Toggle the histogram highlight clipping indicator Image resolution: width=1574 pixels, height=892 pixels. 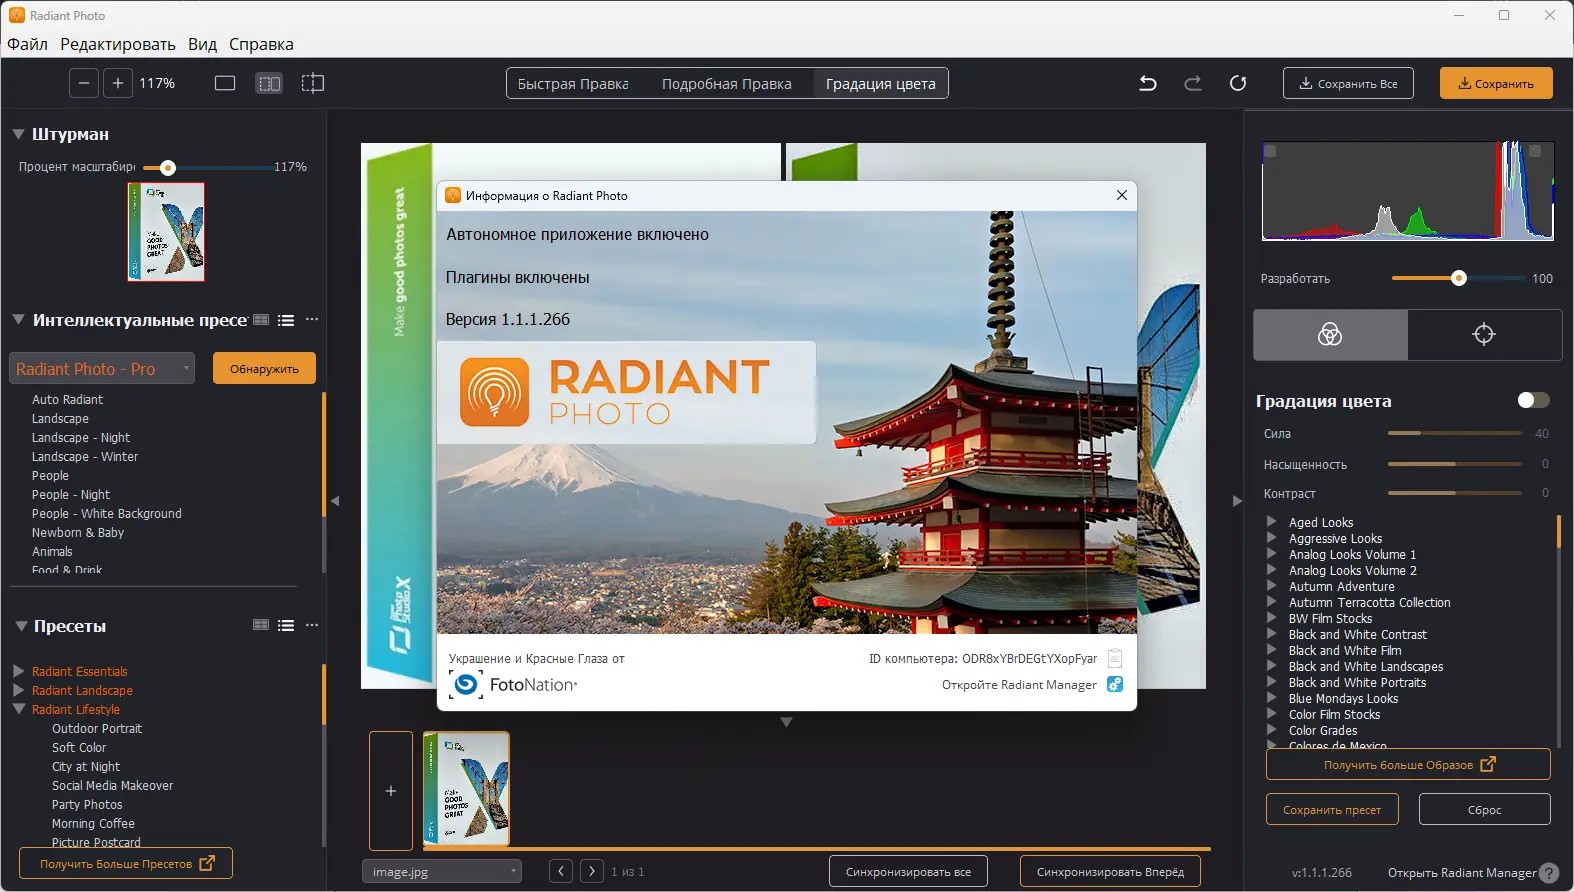(x=1535, y=151)
